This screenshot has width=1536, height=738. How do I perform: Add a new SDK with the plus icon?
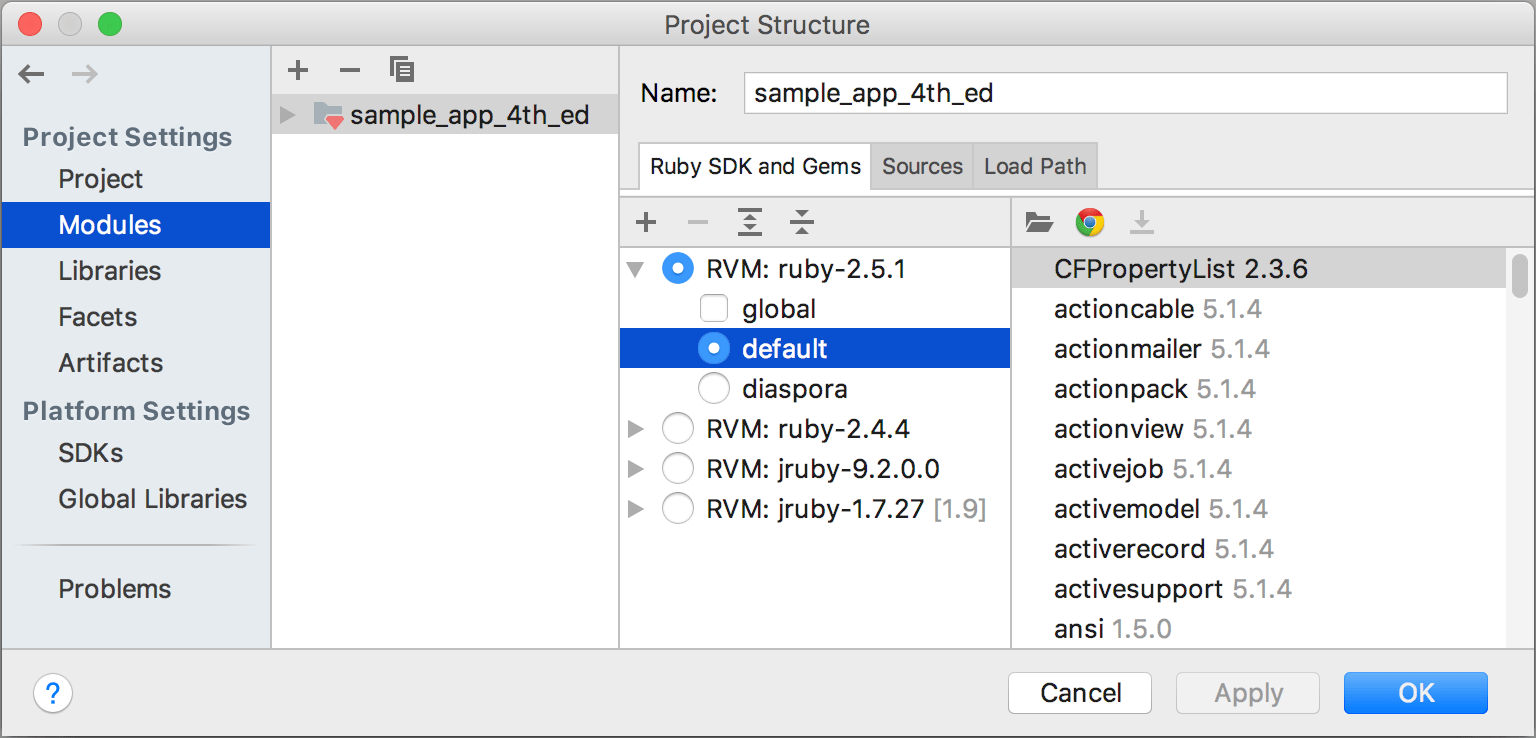(x=645, y=222)
